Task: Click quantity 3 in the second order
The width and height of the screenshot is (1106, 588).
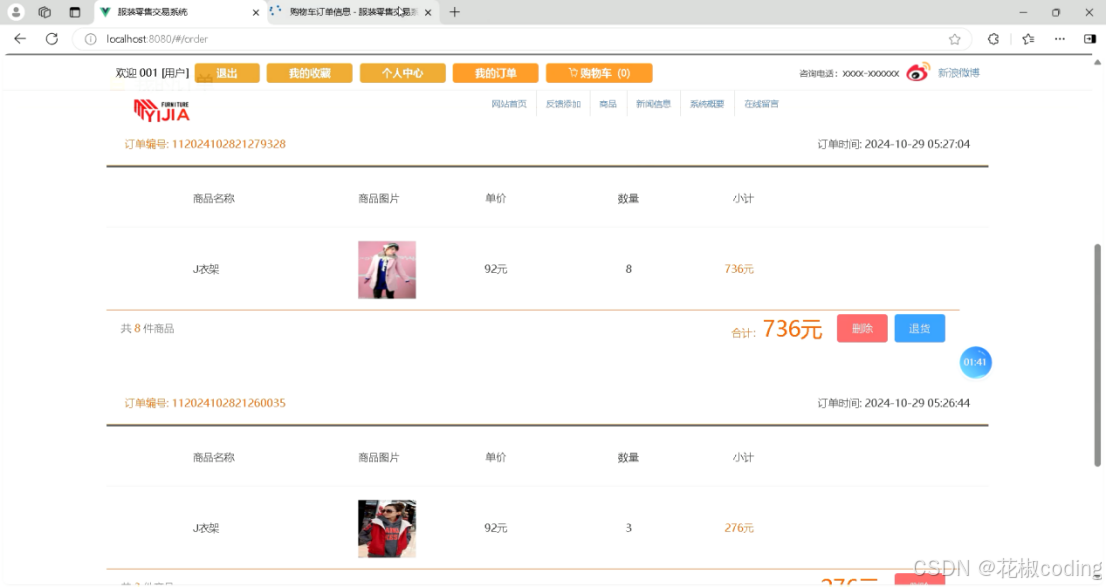Action: click(x=628, y=527)
